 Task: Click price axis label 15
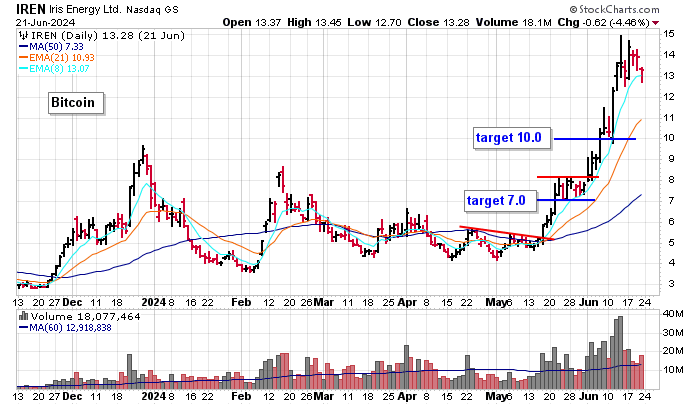(x=668, y=34)
